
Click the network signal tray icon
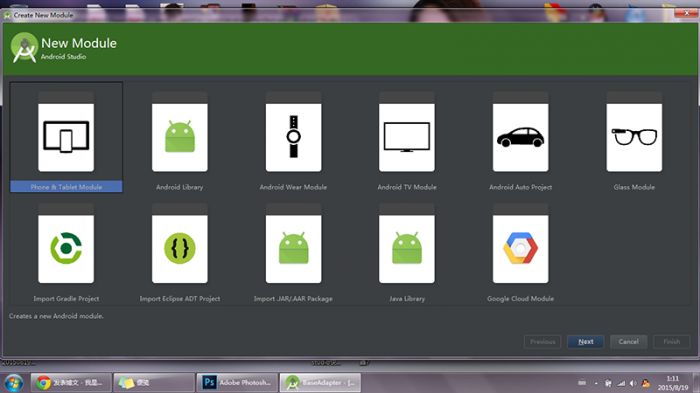click(621, 383)
